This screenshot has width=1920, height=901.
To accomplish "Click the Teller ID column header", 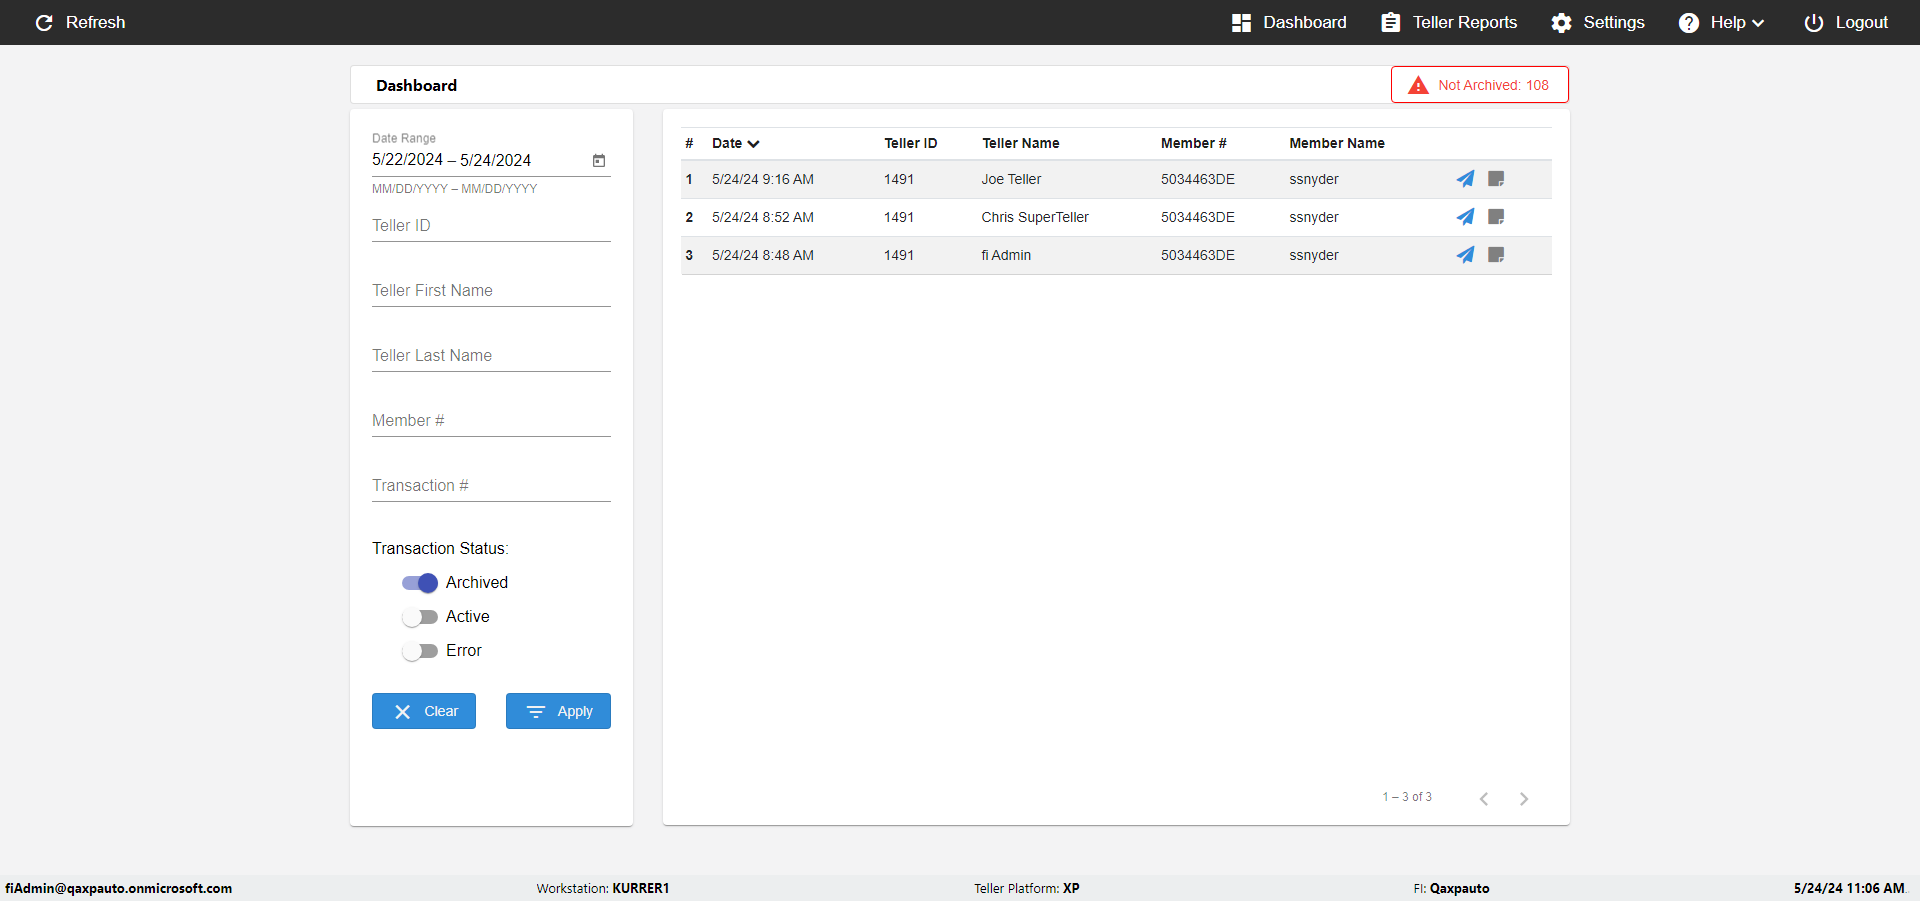I will [911, 143].
